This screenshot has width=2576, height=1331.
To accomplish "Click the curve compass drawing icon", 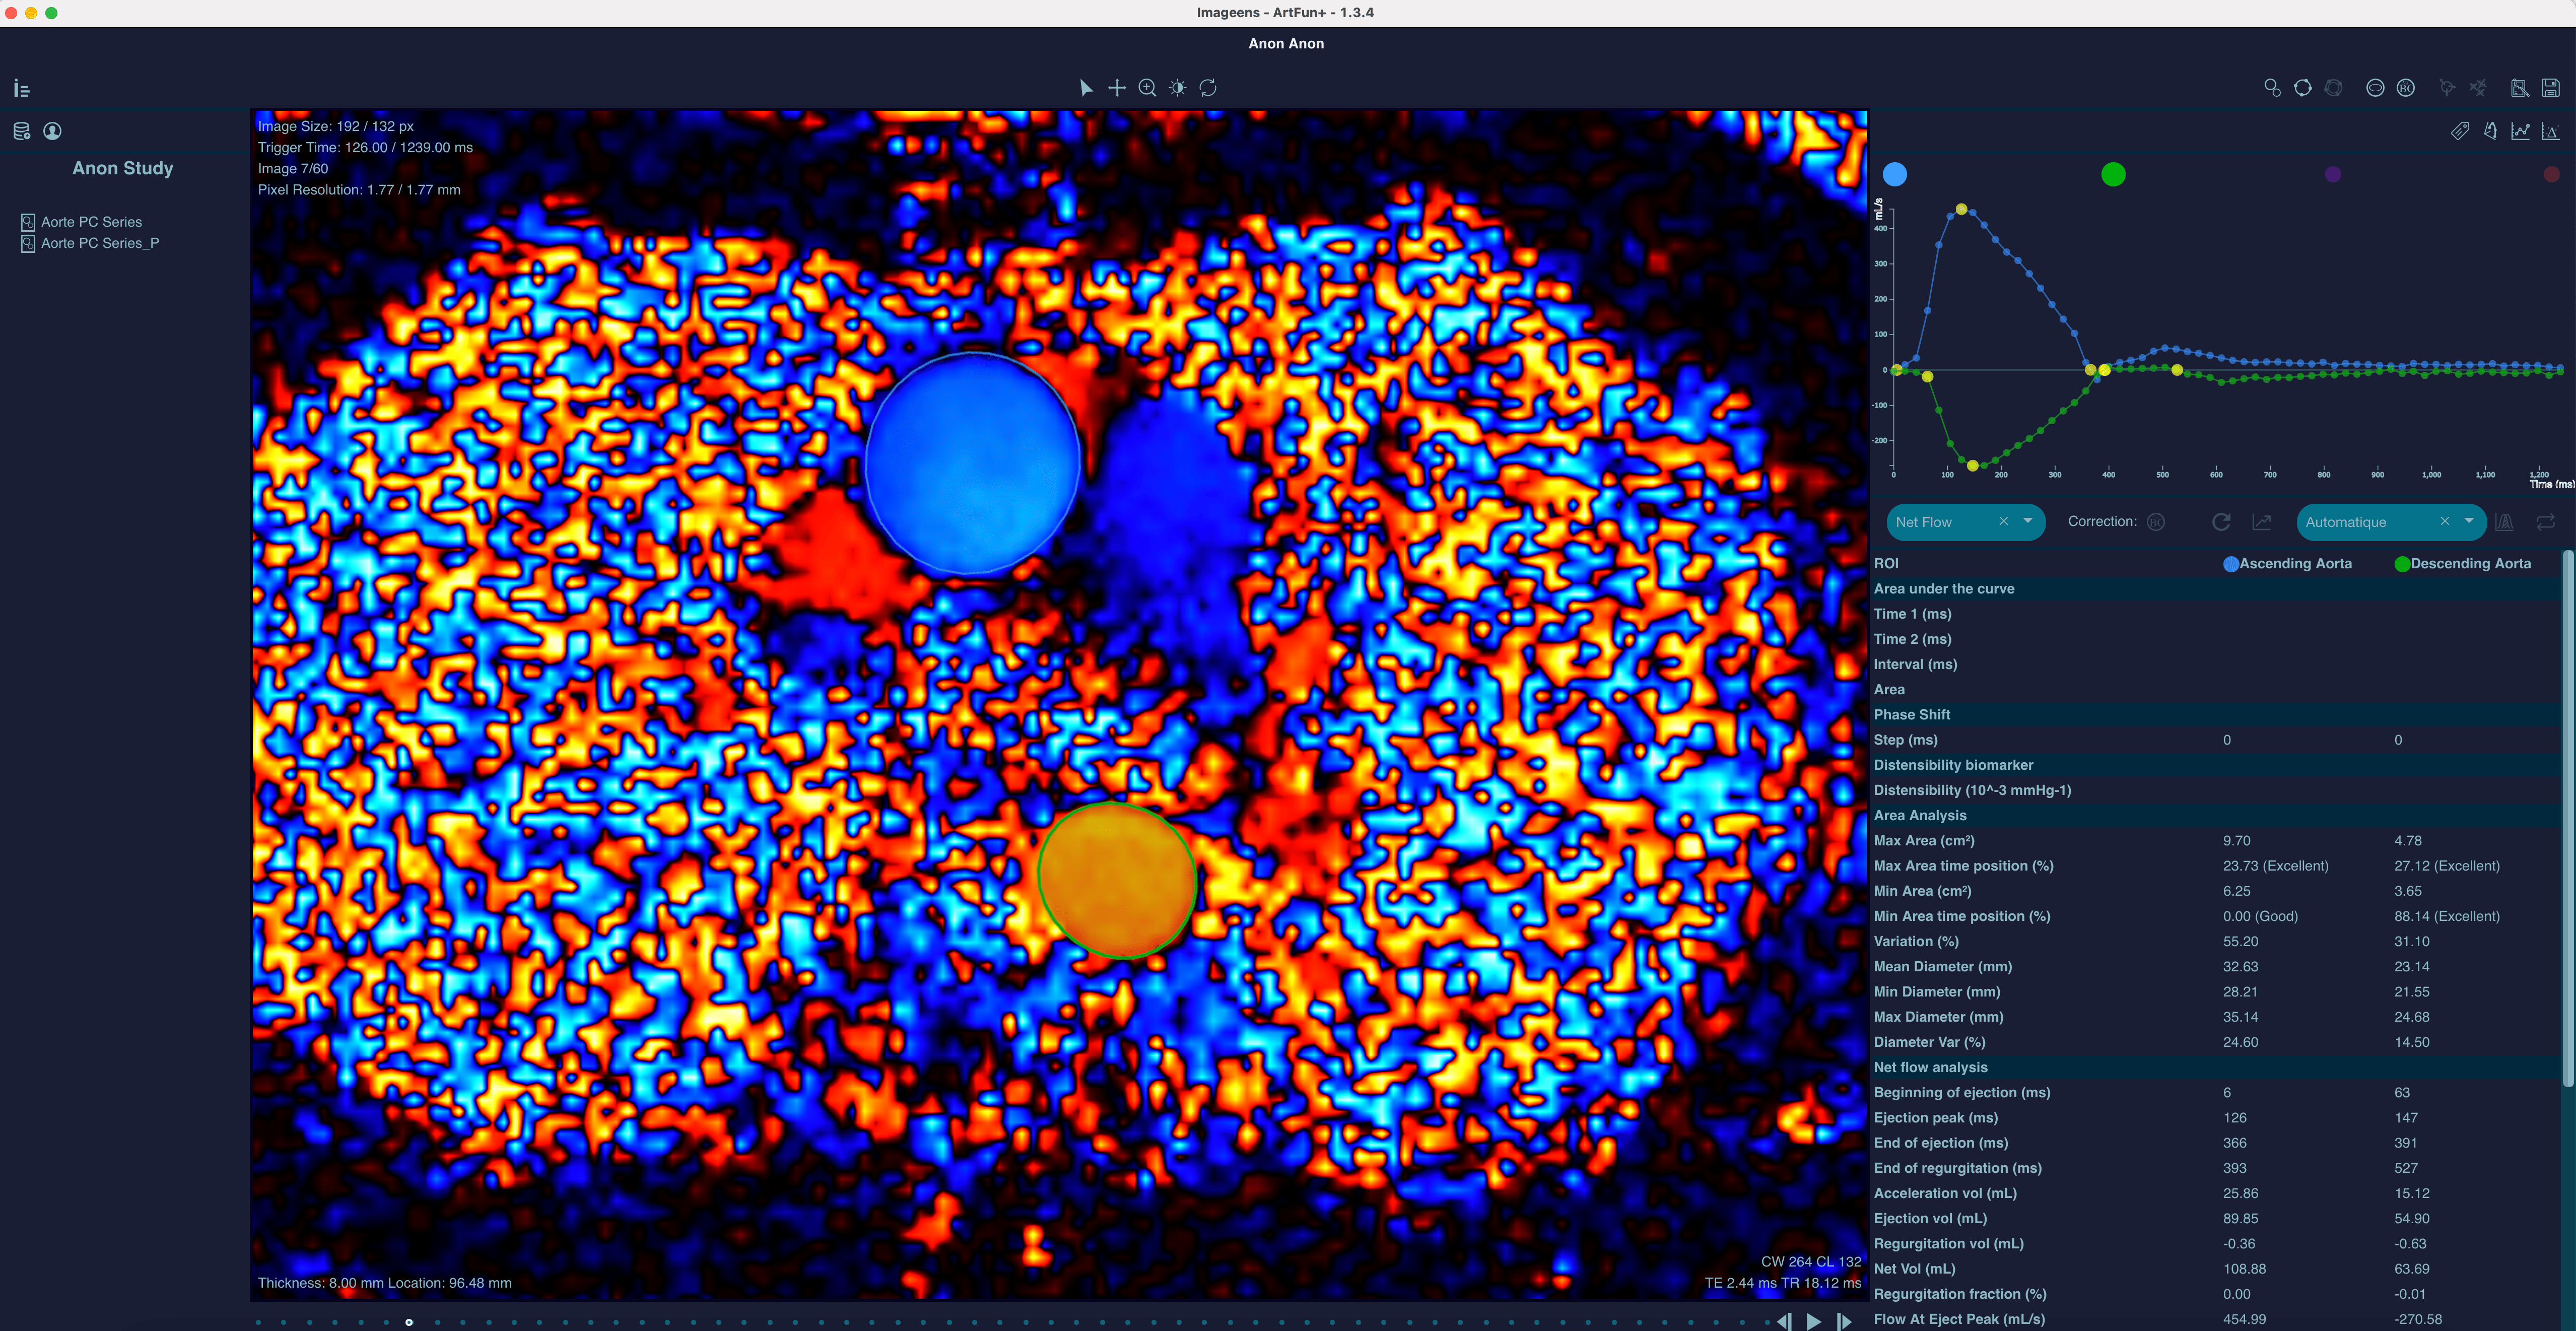I will pyautogui.click(x=2491, y=131).
